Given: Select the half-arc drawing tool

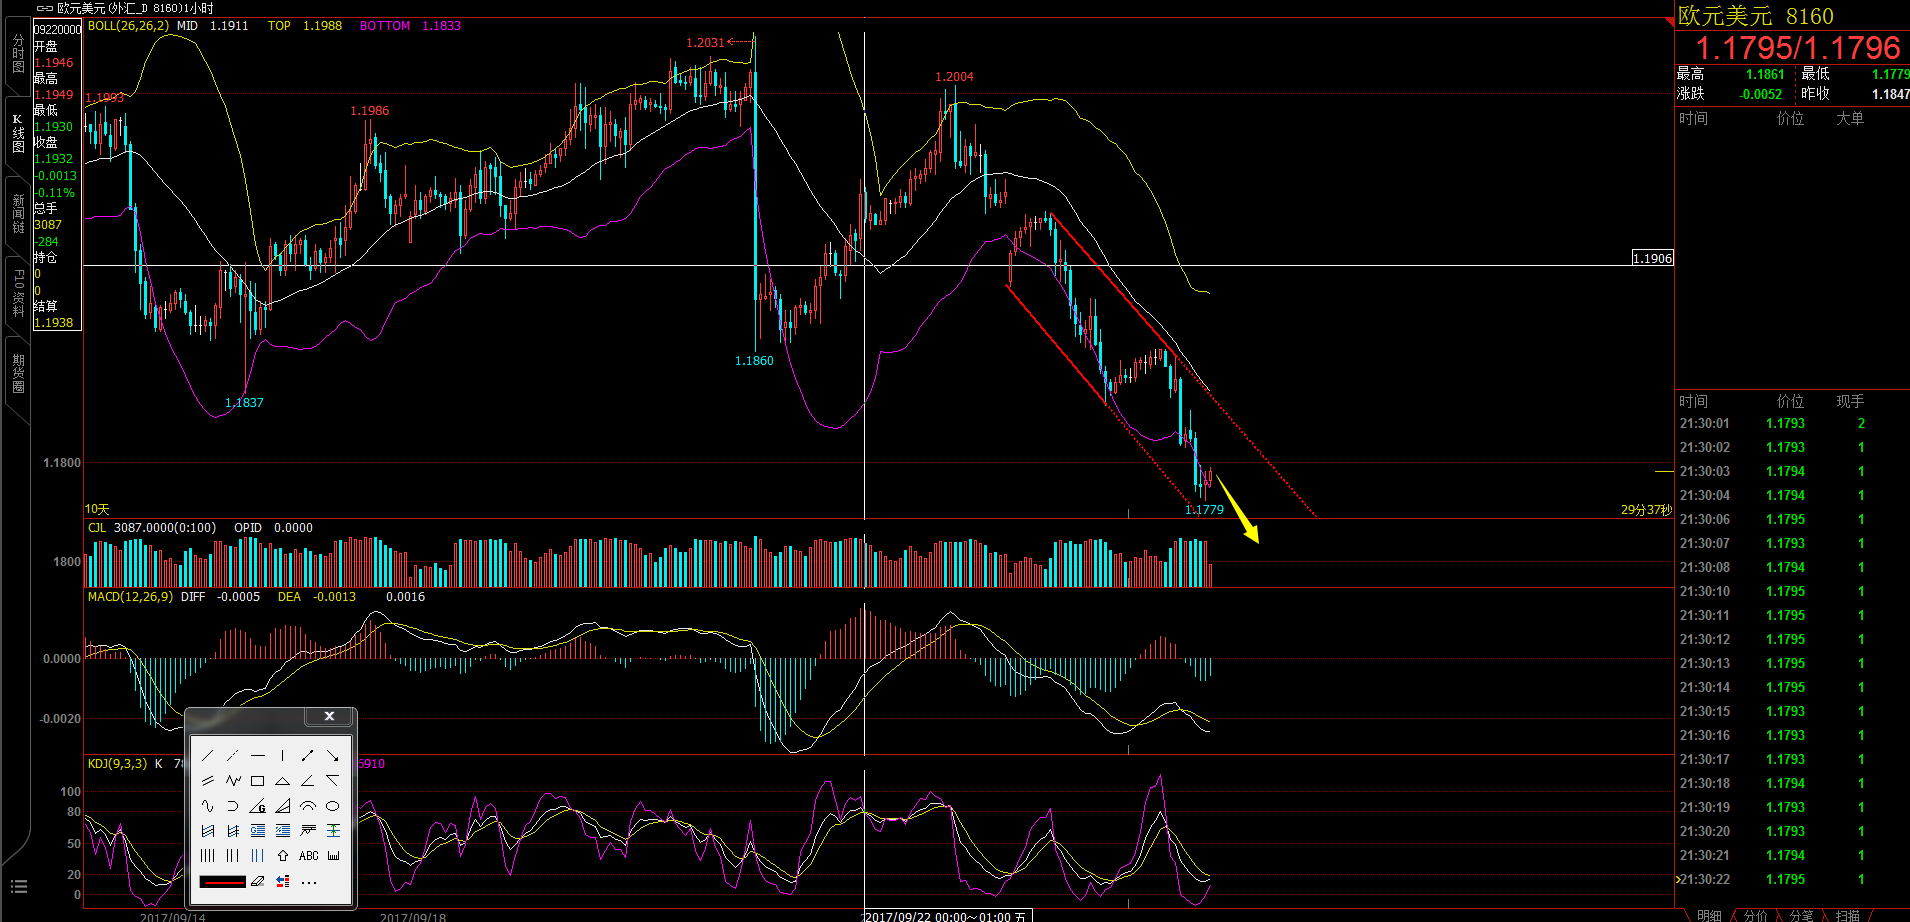Looking at the screenshot, I should [233, 806].
